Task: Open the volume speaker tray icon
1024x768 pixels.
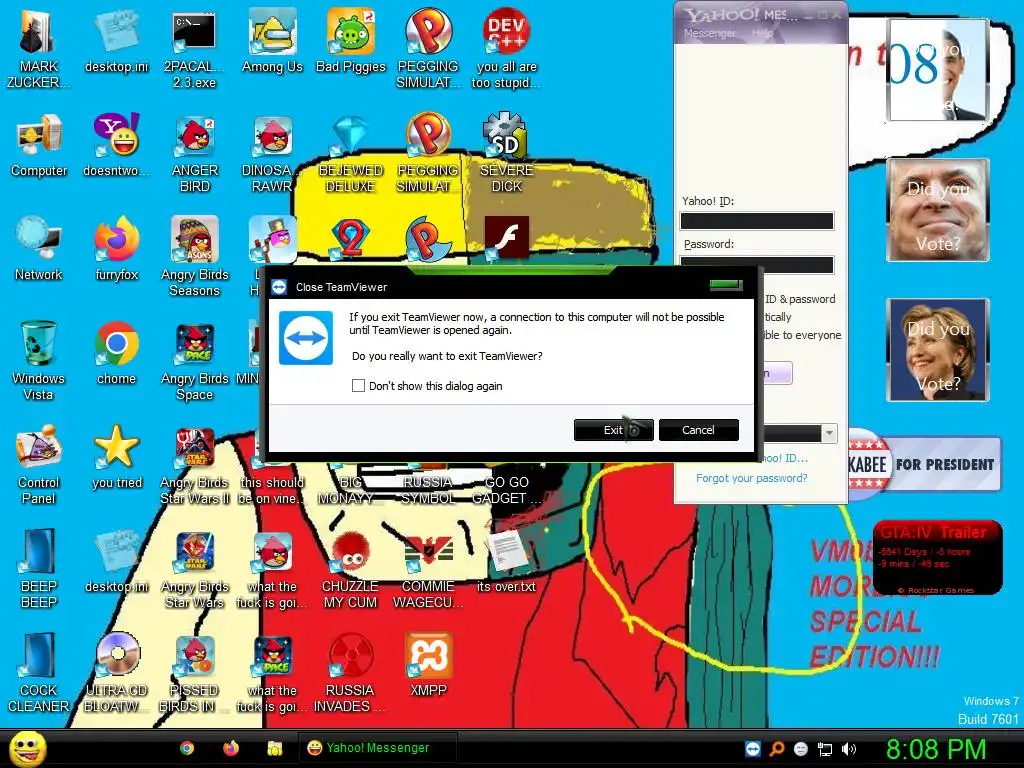Action: click(x=849, y=749)
